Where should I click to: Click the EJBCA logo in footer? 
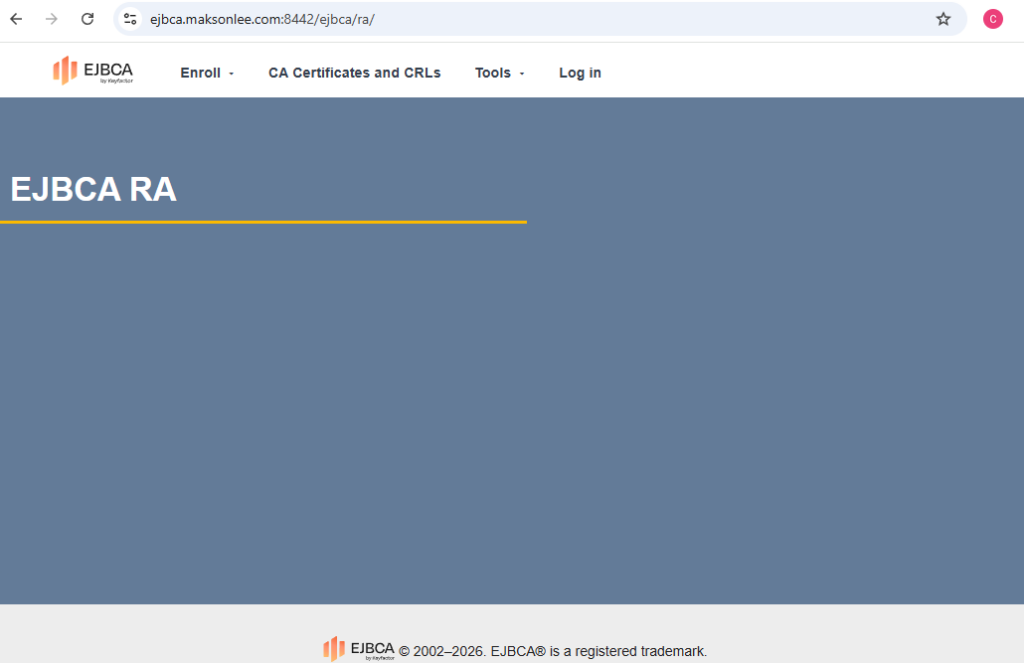tap(358, 649)
